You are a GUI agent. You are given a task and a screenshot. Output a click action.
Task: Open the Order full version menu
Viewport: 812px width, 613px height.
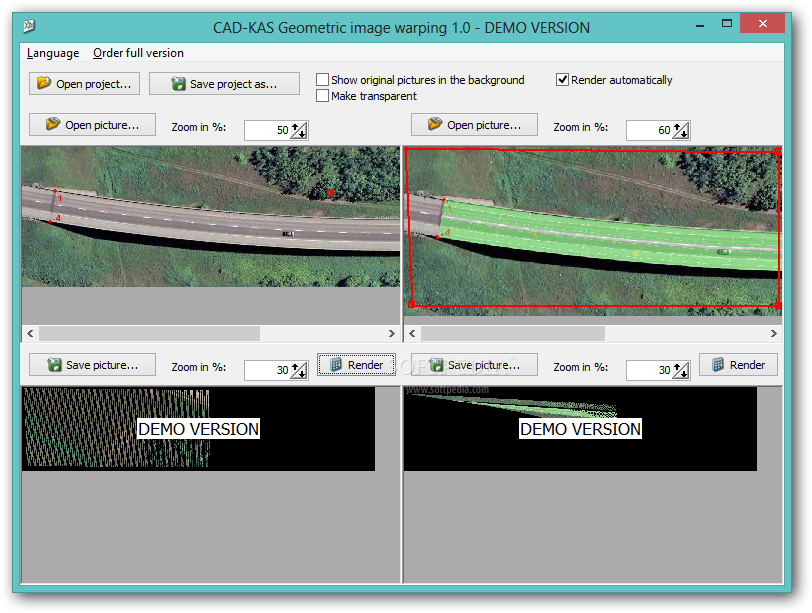(138, 53)
